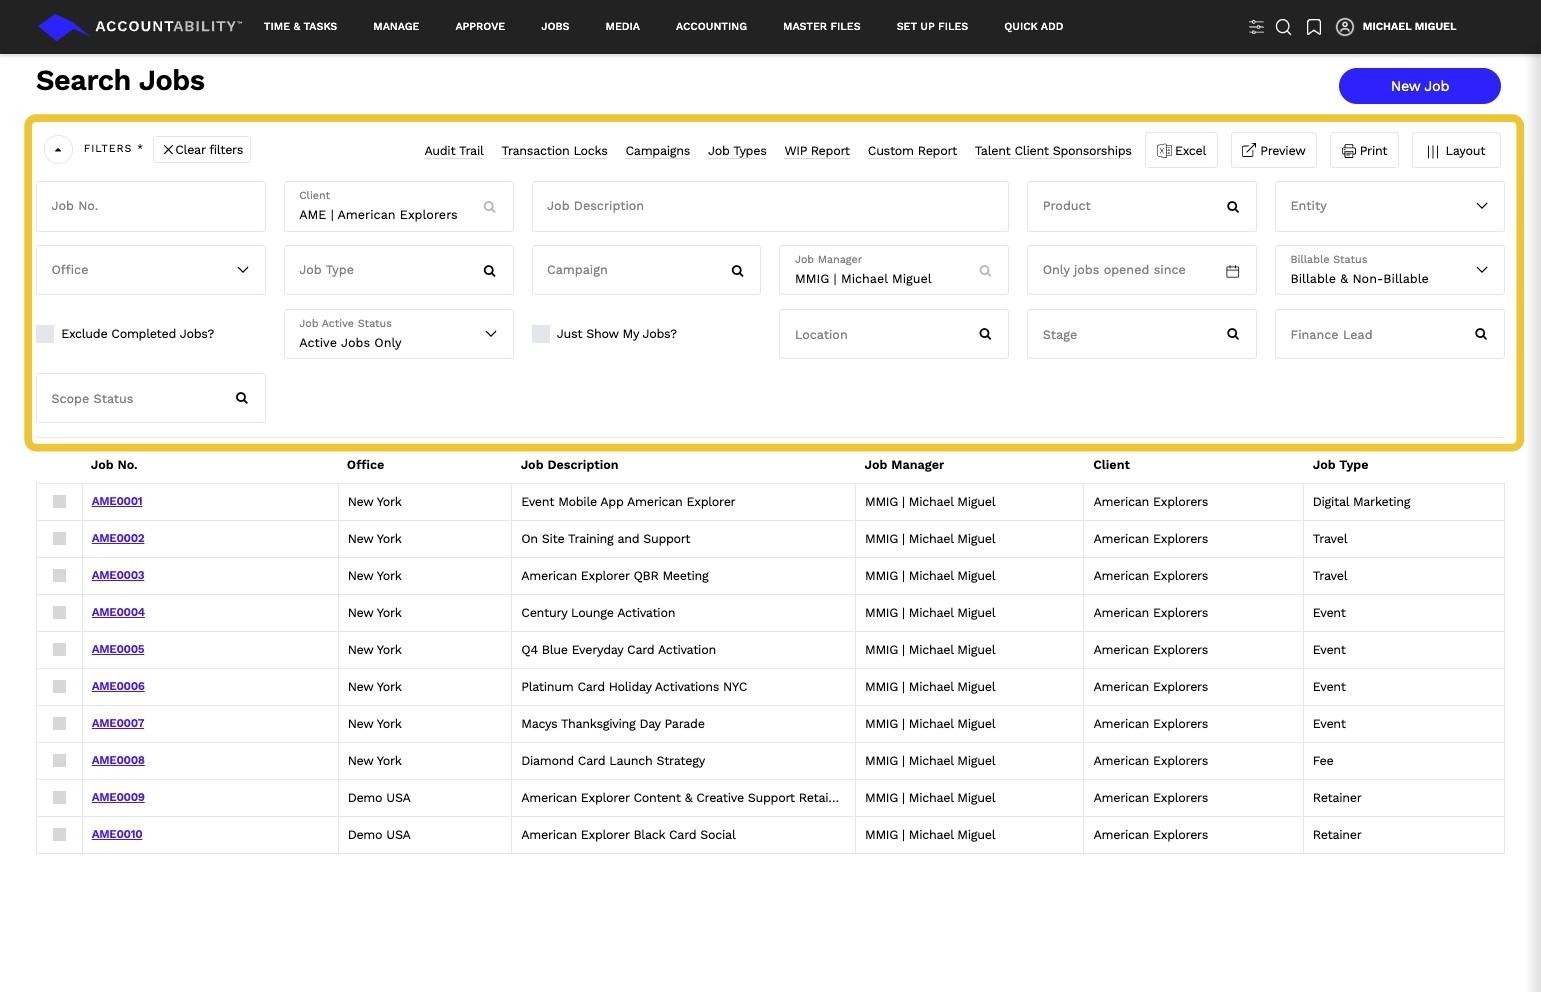1541x992 pixels.
Task: Open calendar picker for jobs opened since
Action: pos(1232,271)
